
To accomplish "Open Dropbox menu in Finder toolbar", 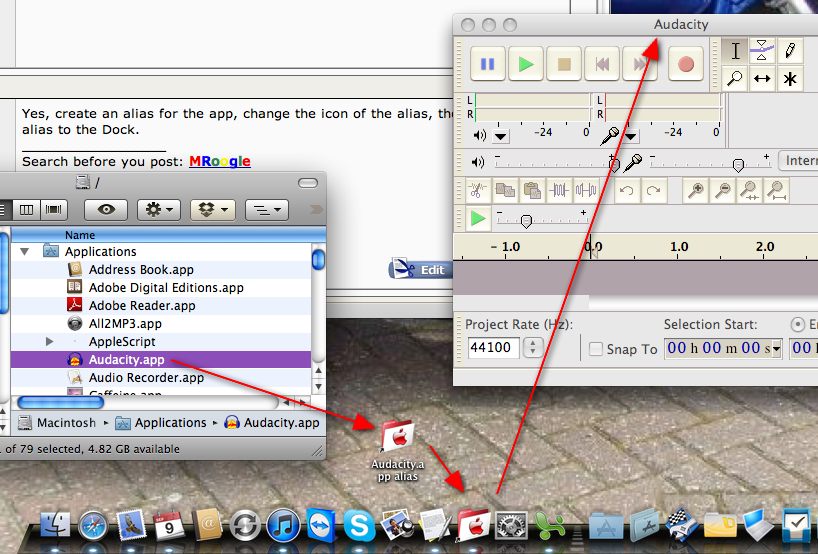I will pyautogui.click(x=213, y=210).
